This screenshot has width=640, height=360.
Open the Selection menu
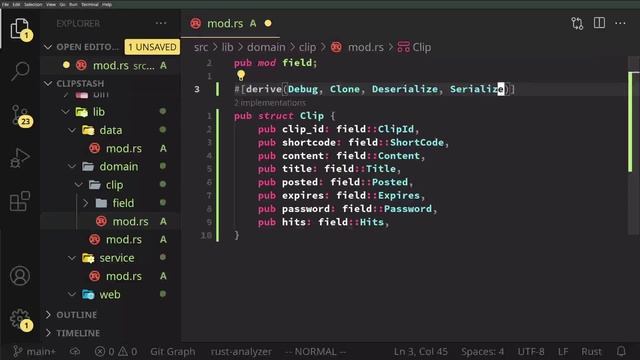(33, 4)
